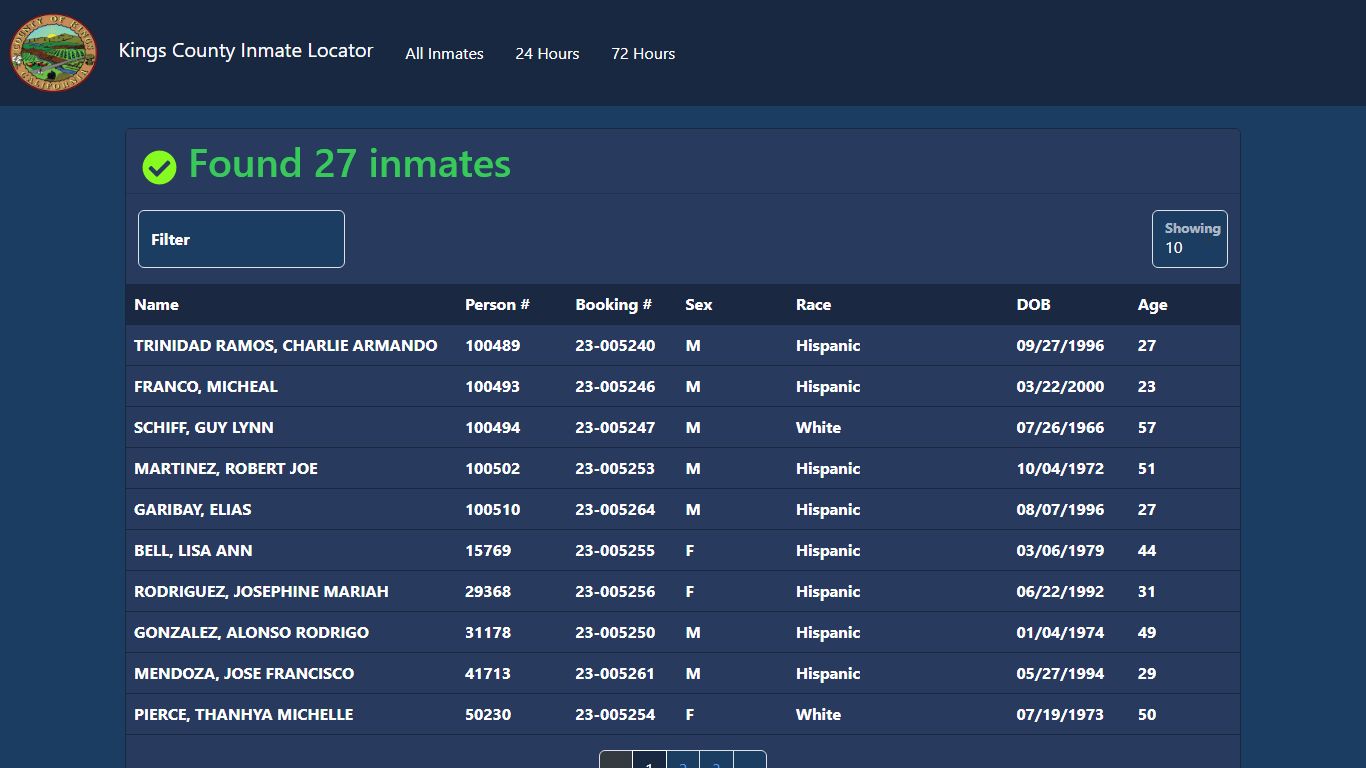The width and height of the screenshot is (1366, 768).
Task: Click DOB 07/26/1966 cell
Action: point(1060,428)
